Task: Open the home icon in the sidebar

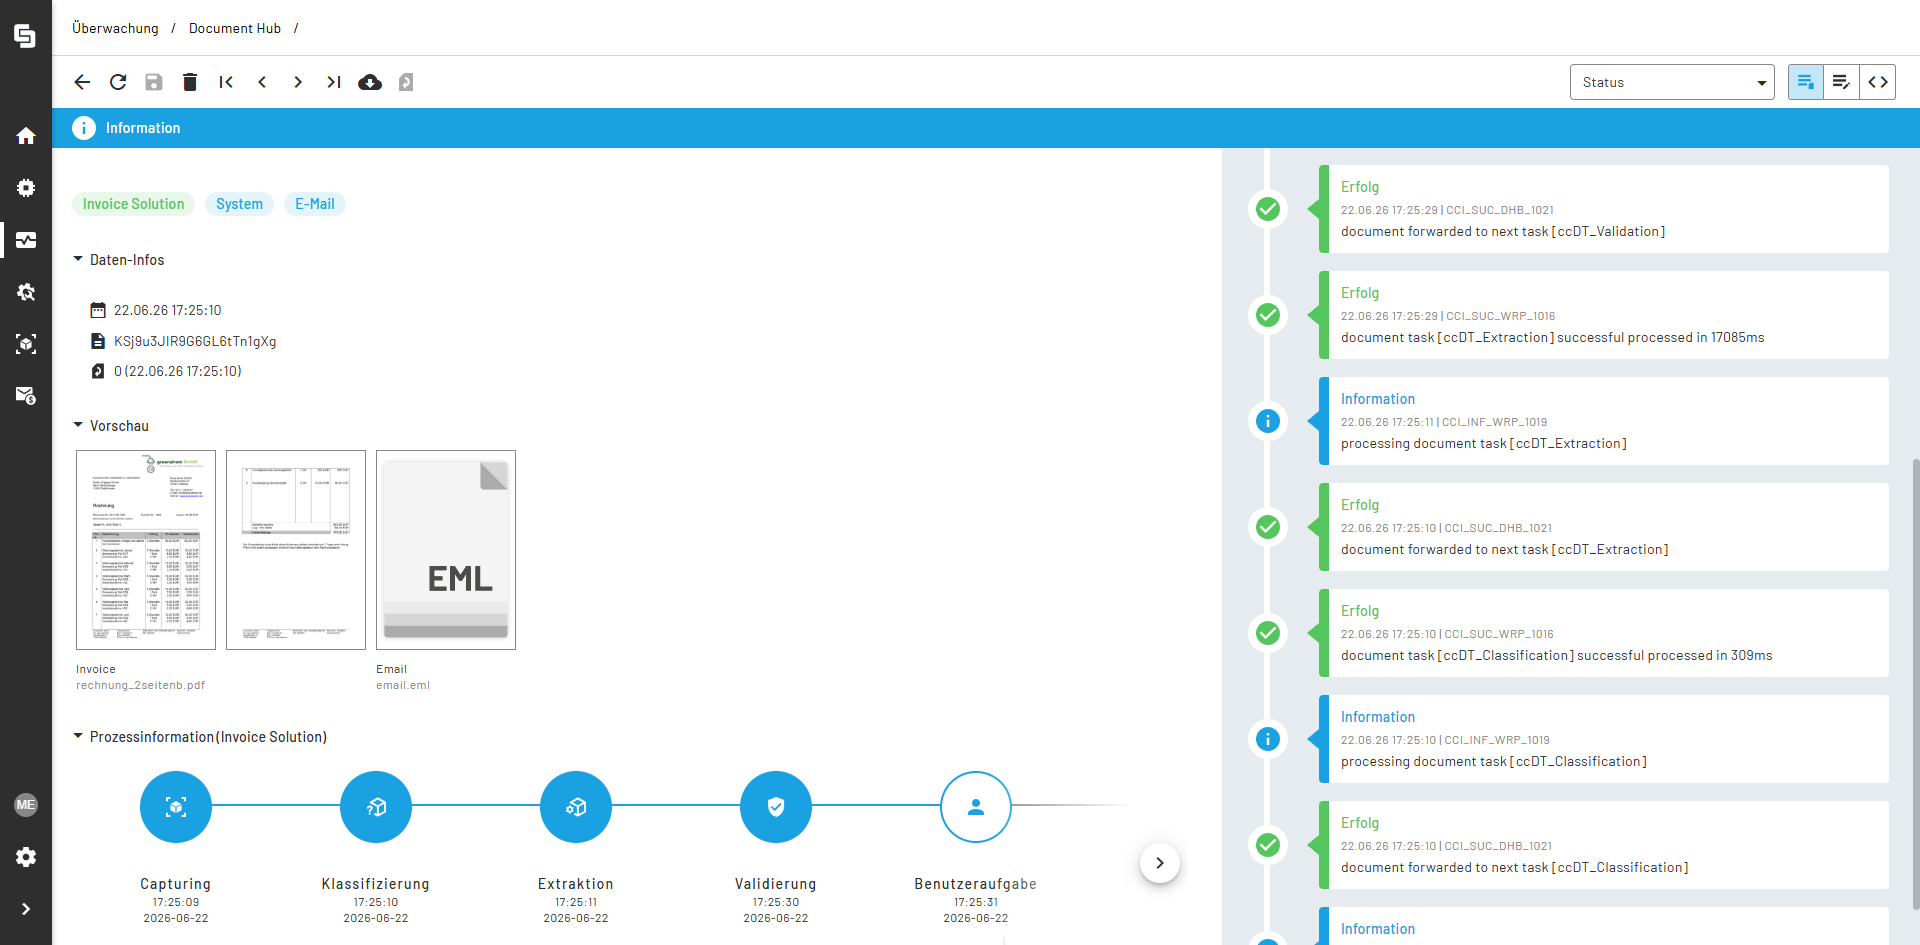Action: click(26, 136)
